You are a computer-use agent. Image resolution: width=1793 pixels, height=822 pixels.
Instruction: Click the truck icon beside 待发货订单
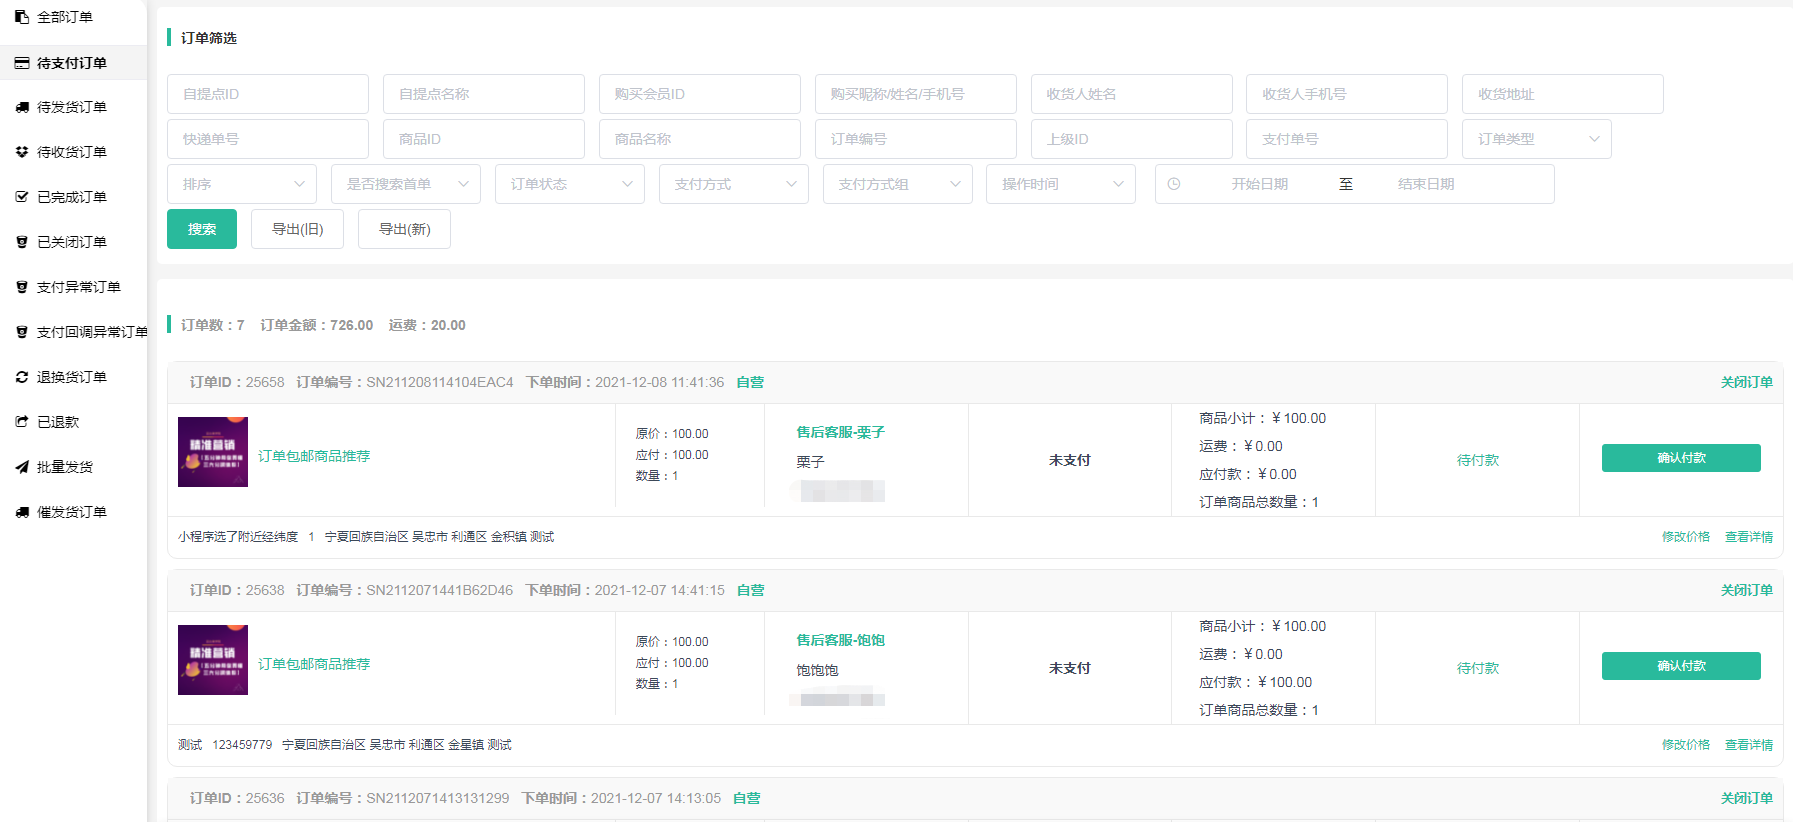22,107
